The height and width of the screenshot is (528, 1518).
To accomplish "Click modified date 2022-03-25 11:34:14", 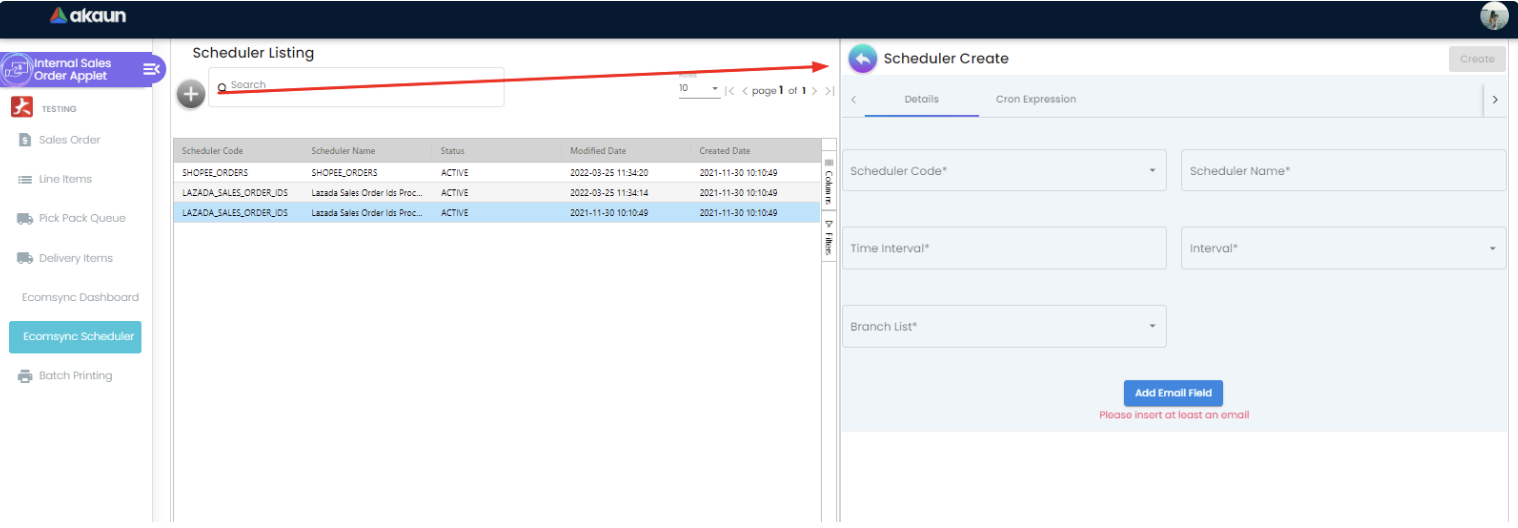I will pos(609,193).
